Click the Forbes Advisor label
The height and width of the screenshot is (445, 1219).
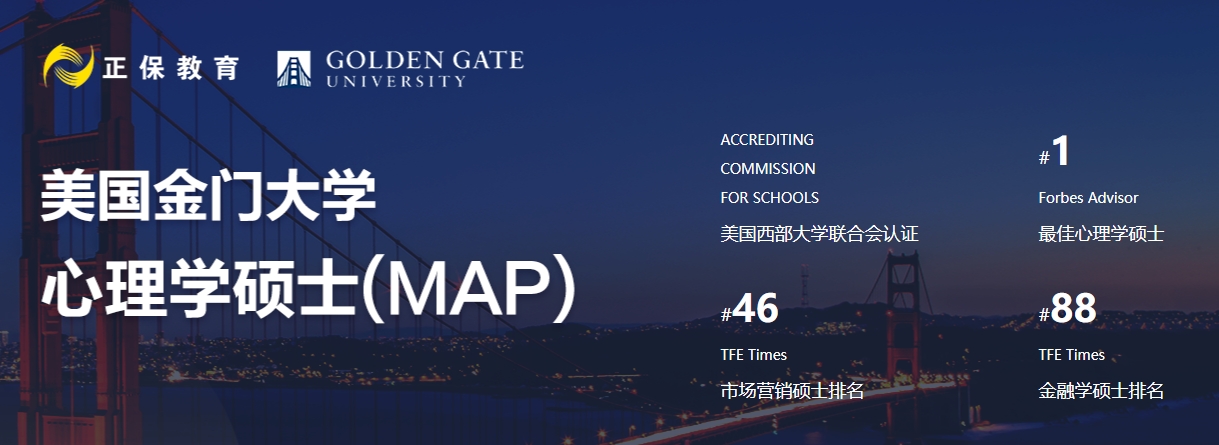1088,197
